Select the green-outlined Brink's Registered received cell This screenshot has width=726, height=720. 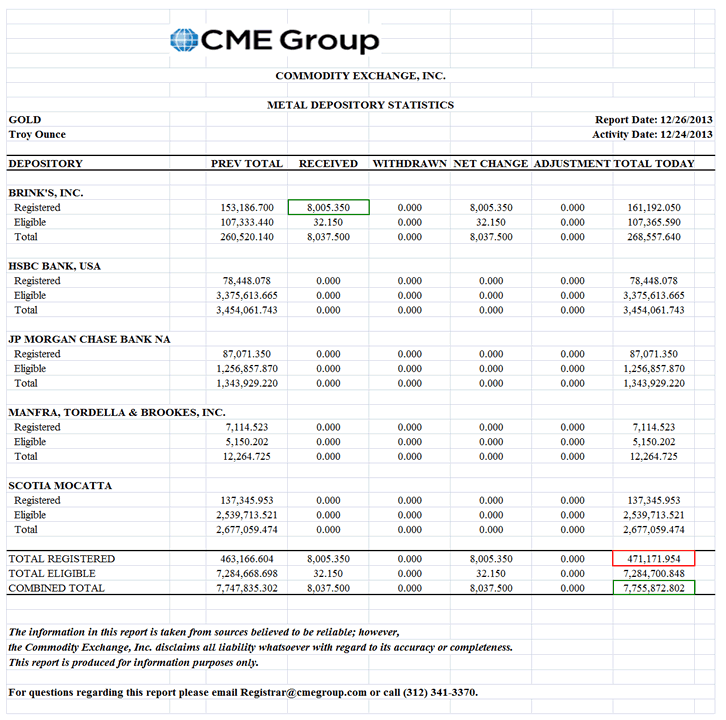pos(328,208)
